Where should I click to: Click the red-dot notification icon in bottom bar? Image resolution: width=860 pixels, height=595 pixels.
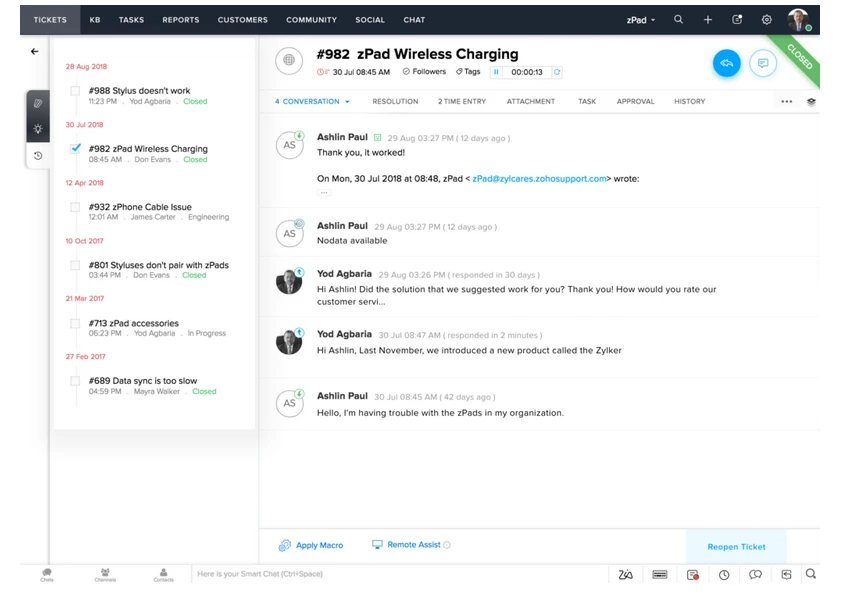693,574
